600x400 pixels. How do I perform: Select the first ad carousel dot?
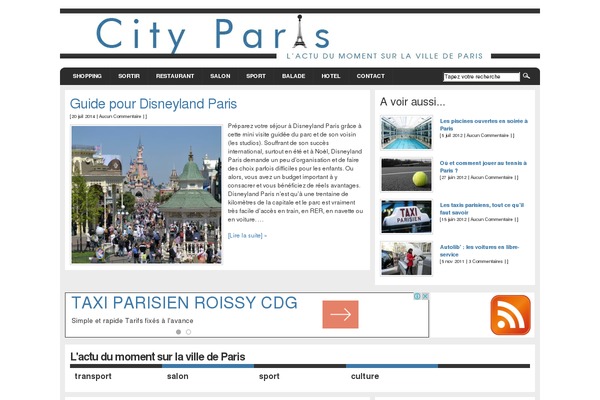pos(178,332)
